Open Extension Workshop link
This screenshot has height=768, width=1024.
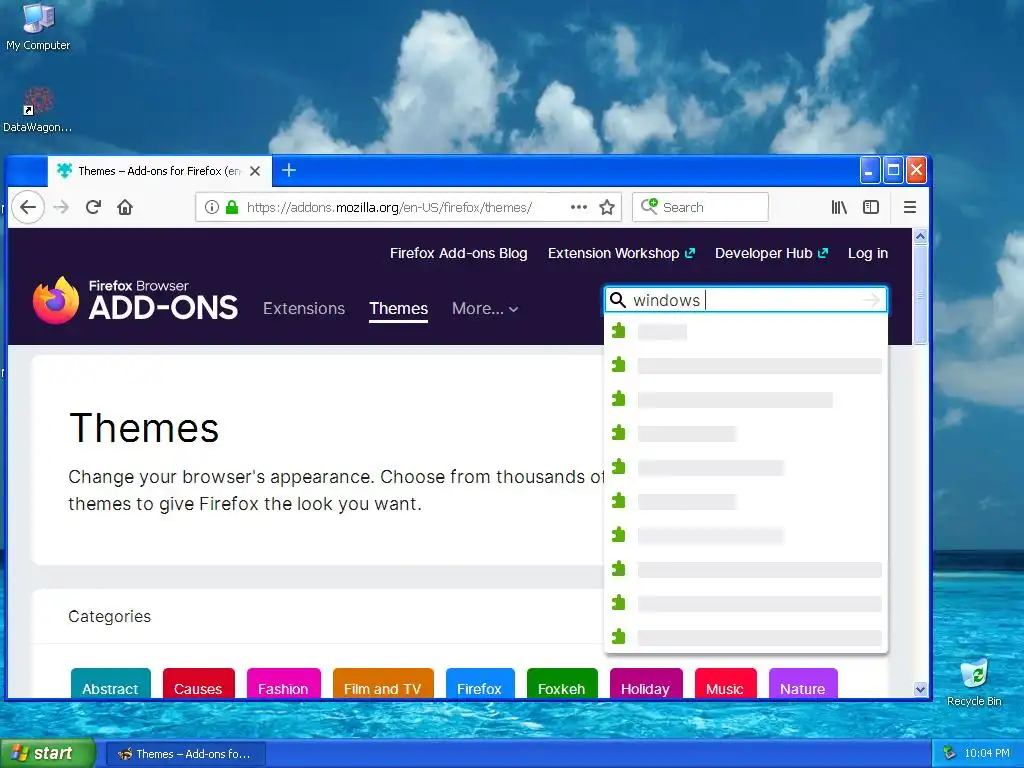click(621, 253)
